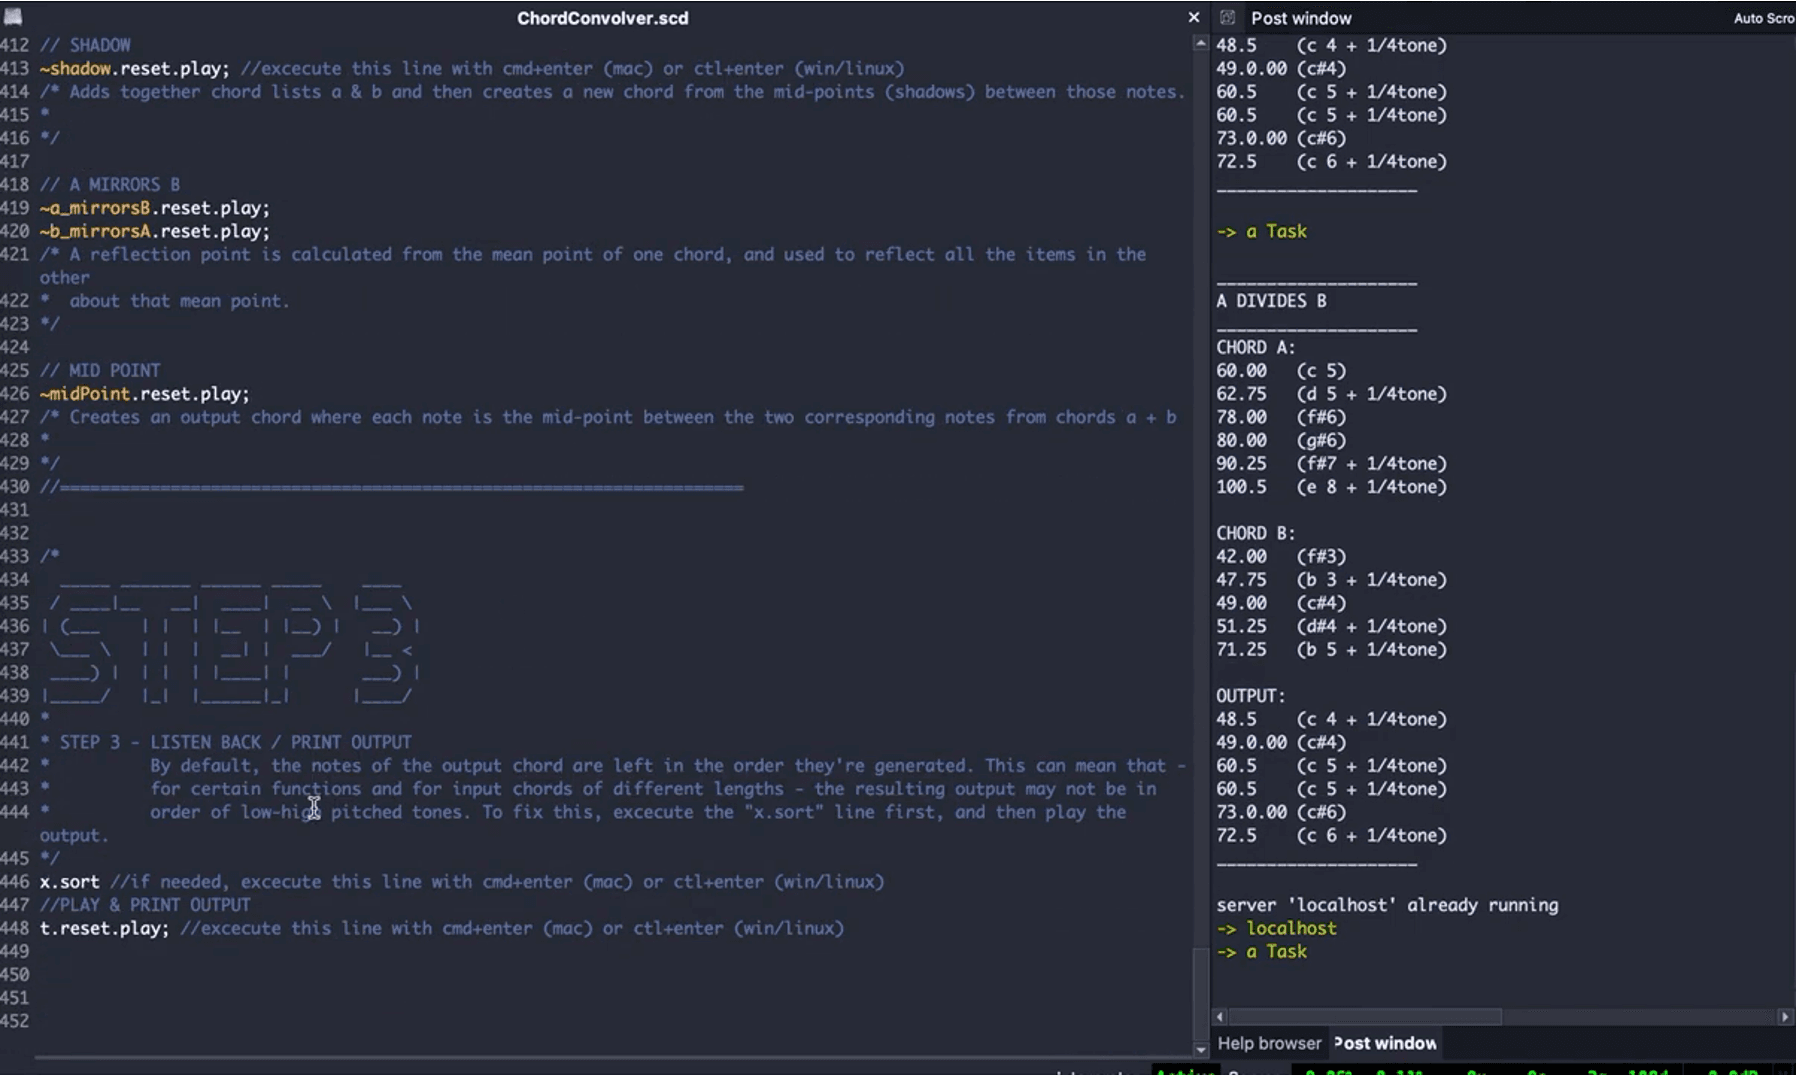
Task: Click the //PLAY & PRINT OUTPUT comment
Action: point(145,905)
